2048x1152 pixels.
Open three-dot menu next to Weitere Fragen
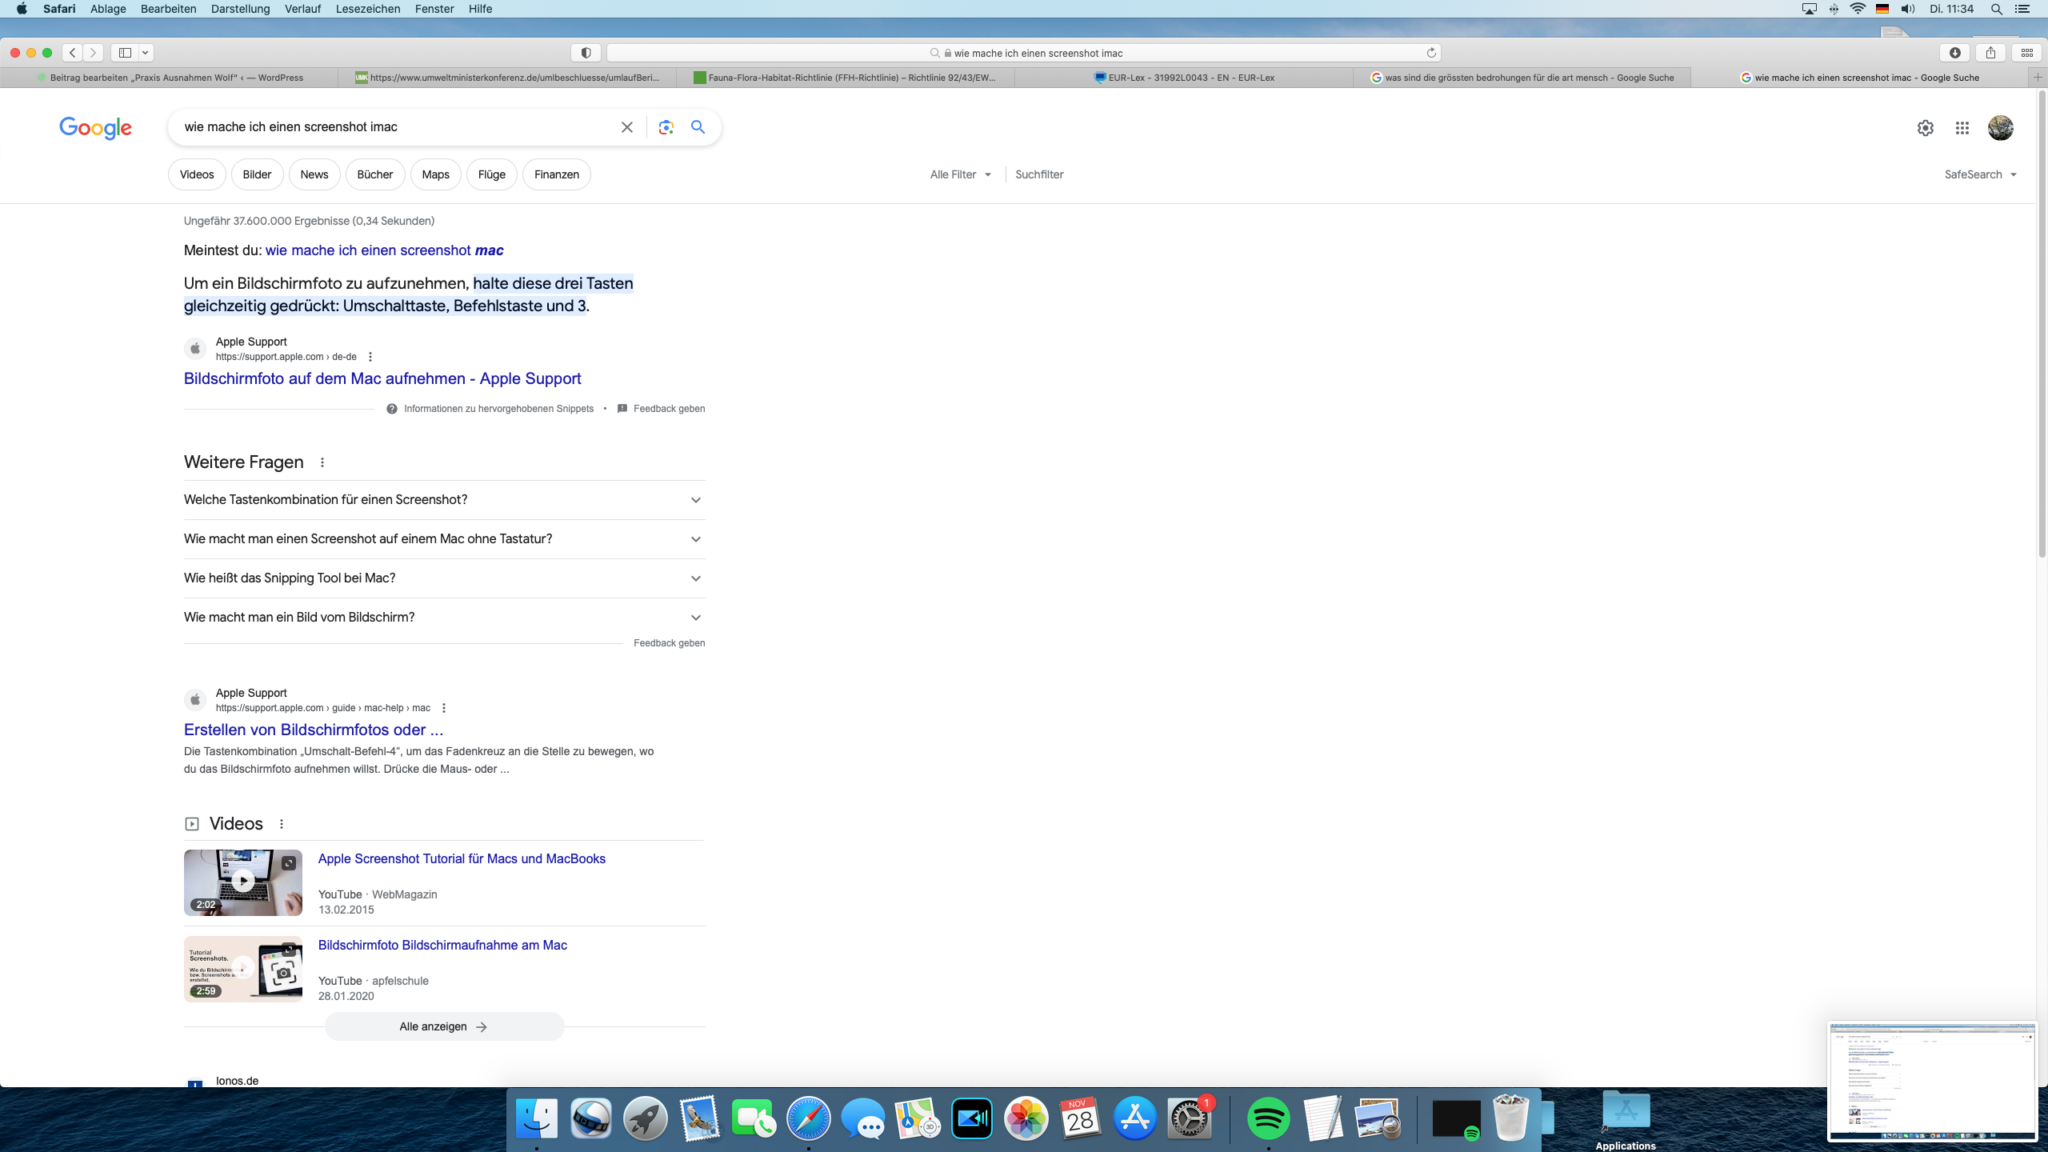click(322, 462)
